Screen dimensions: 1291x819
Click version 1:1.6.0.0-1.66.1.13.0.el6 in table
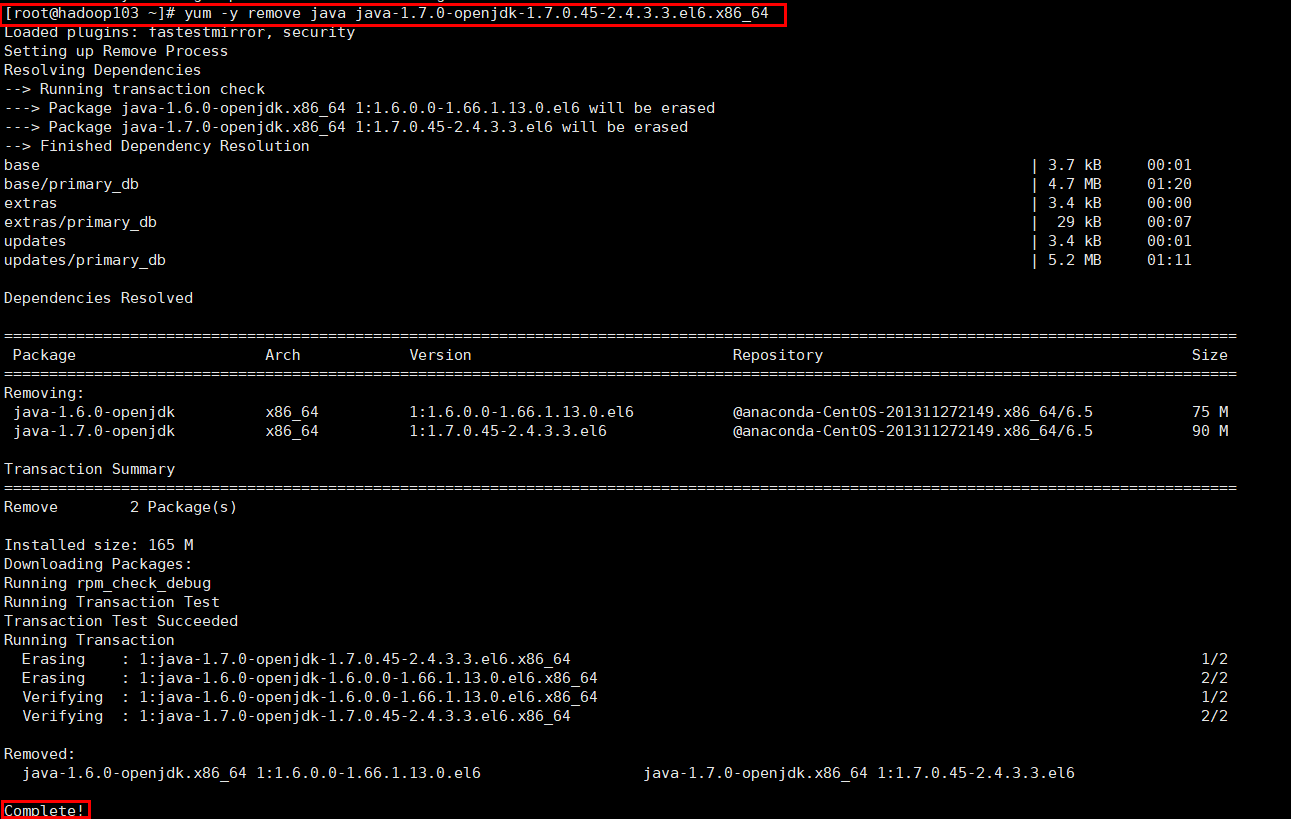pos(521,412)
